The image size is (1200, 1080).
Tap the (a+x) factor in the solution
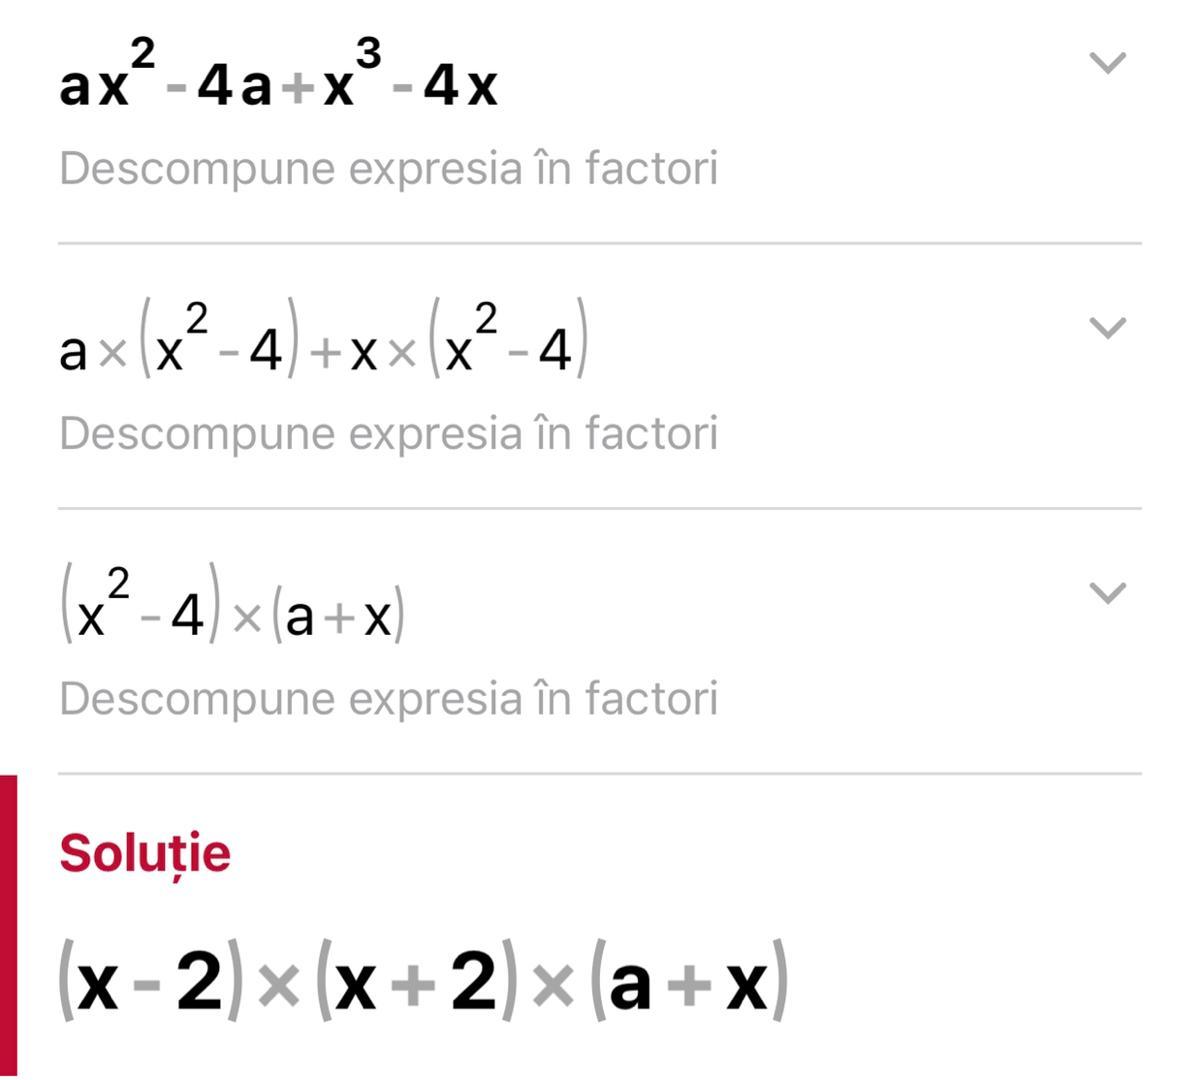(690, 983)
